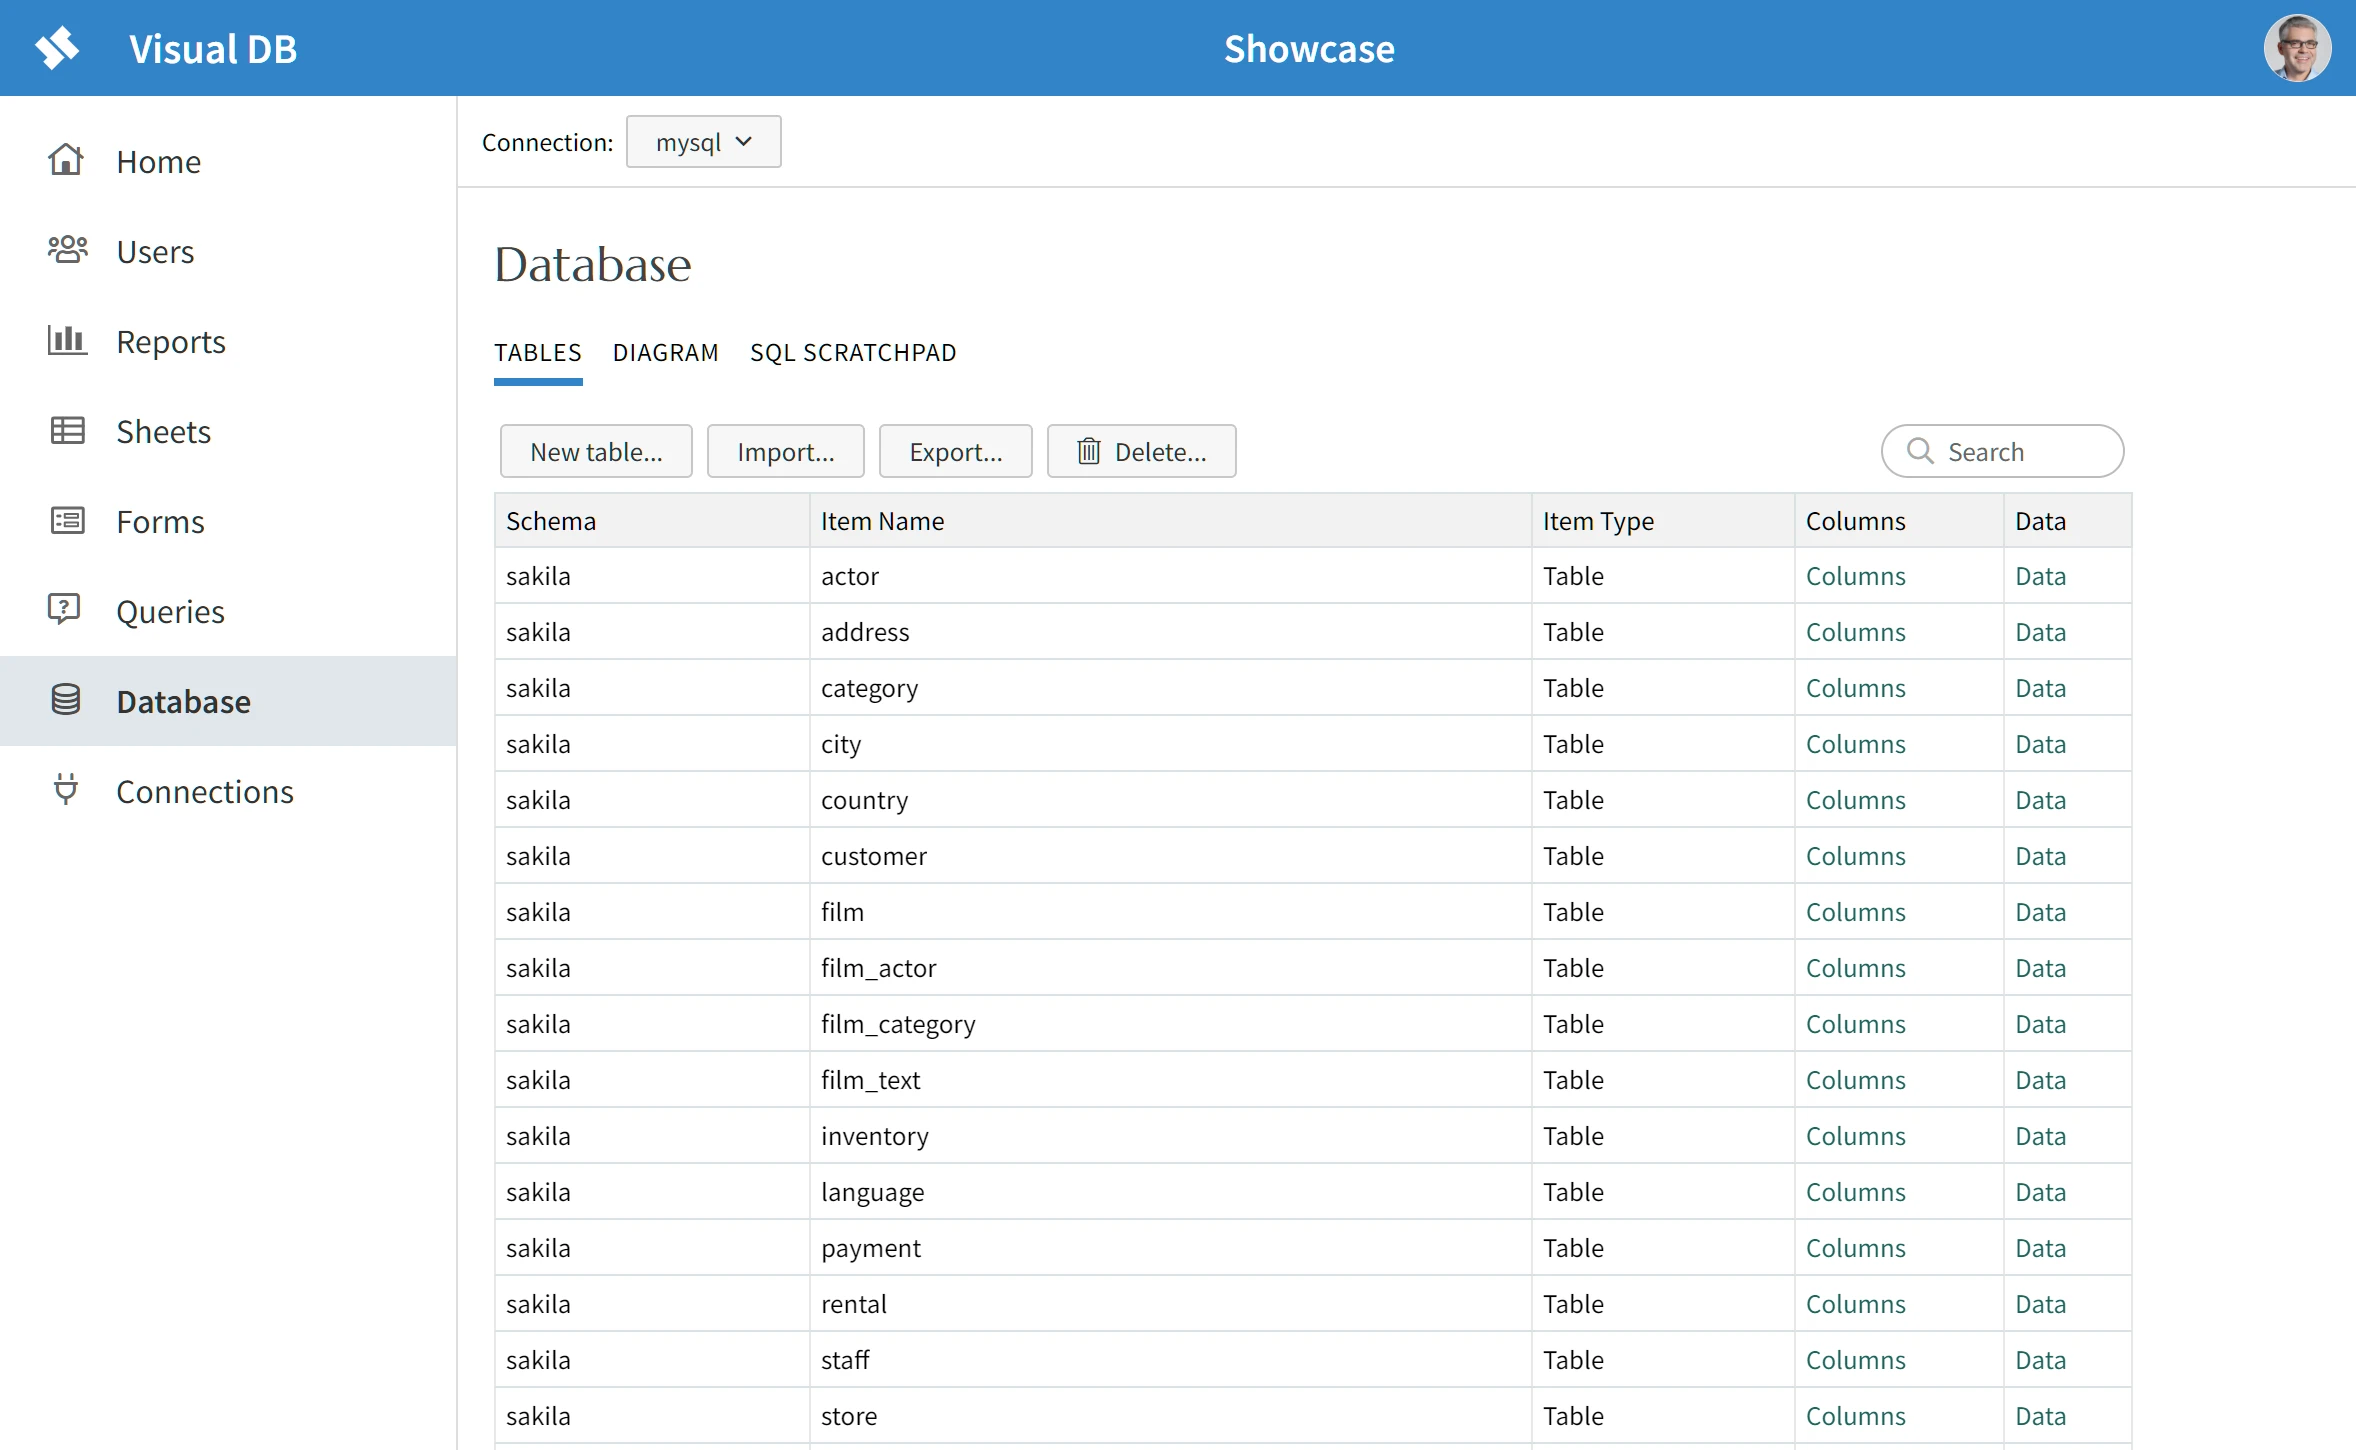Click the Delete... button with the trash icon
The height and width of the screenshot is (1450, 2356).
point(1141,452)
